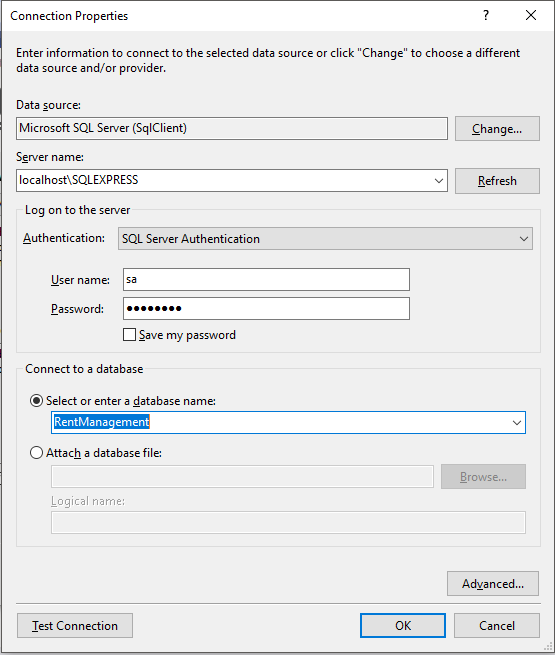Image resolution: width=555 pixels, height=655 pixels.
Task: Expand the database name dropdown arrow
Action: pos(517,422)
